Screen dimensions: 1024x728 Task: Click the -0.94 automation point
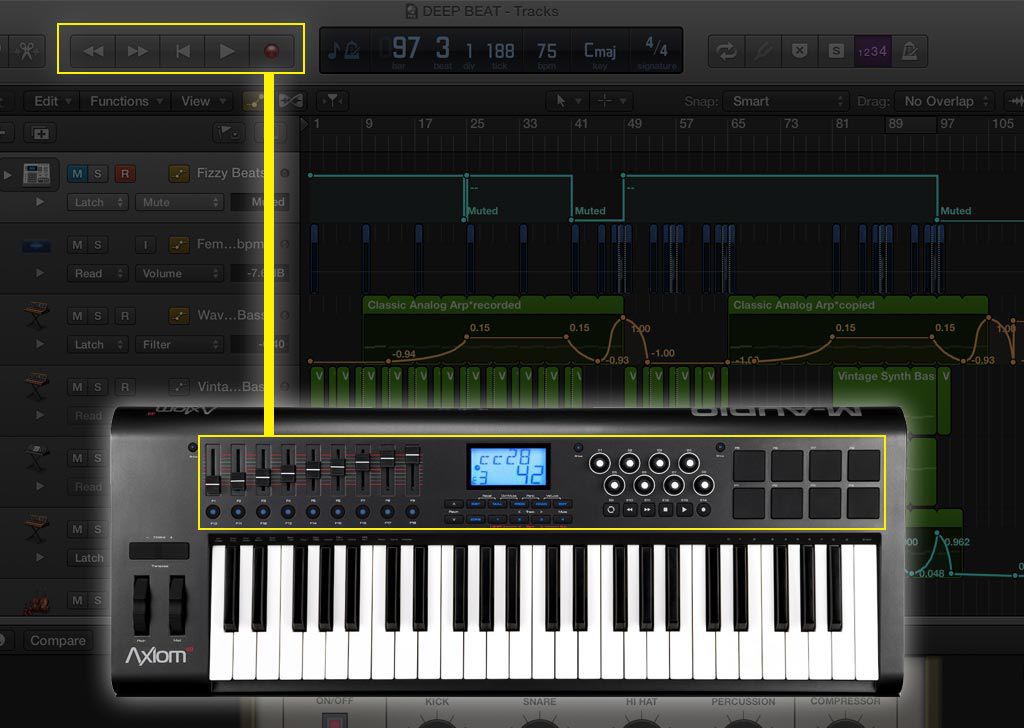390,360
